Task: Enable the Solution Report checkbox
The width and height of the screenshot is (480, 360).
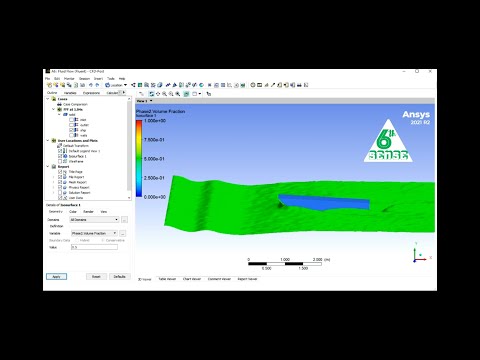Action: (60, 193)
